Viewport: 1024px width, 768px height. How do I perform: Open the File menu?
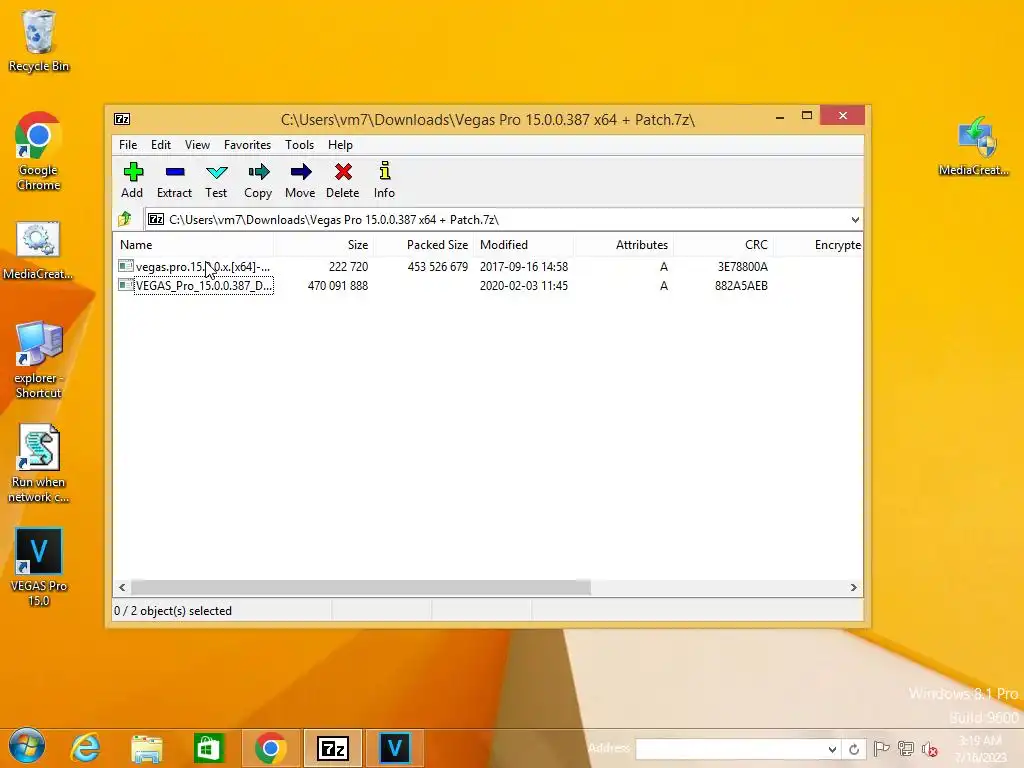[128, 145]
